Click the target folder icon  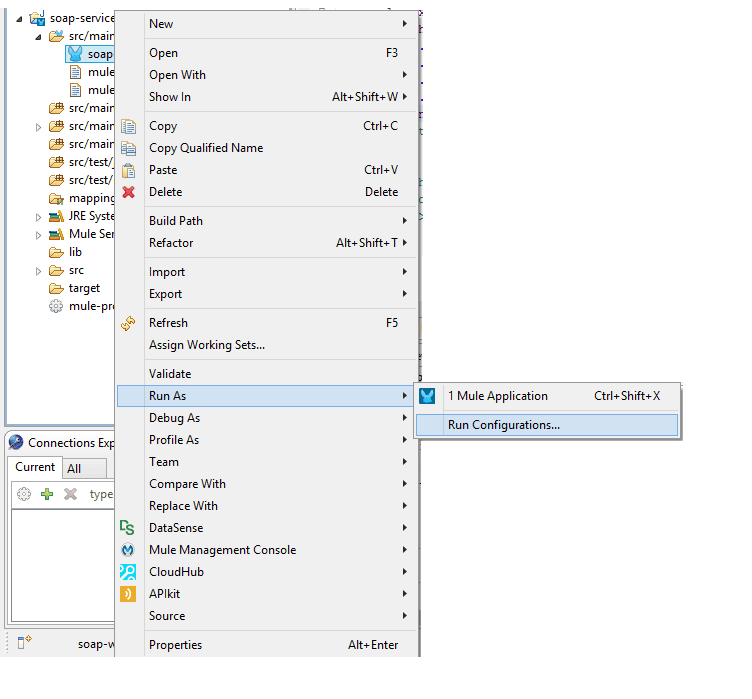56,288
